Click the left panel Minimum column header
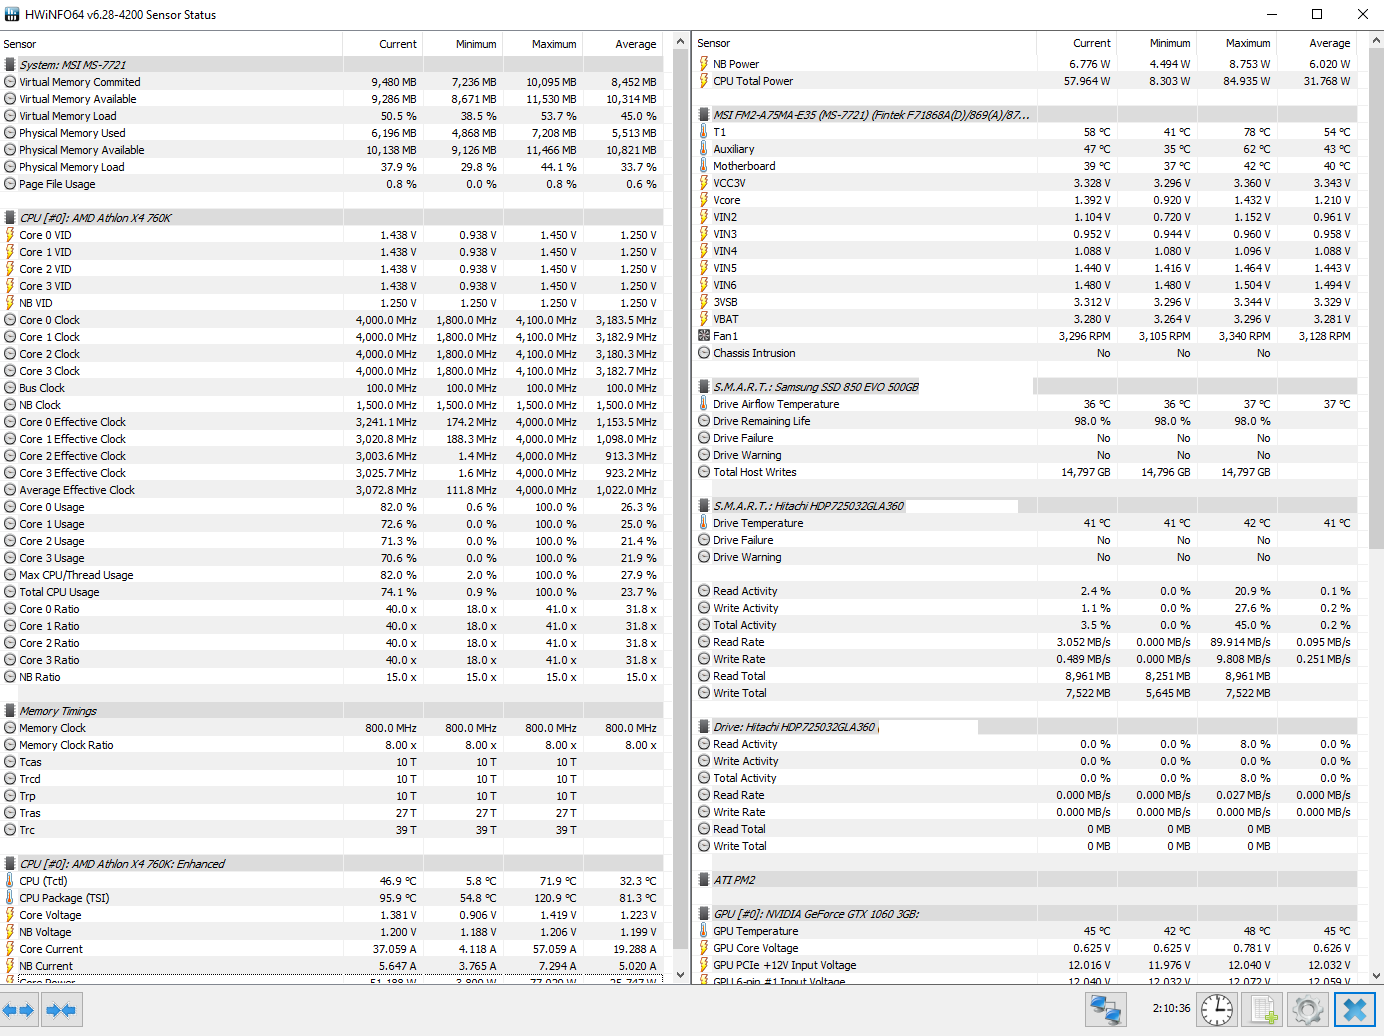The image size is (1384, 1036). pos(462,44)
